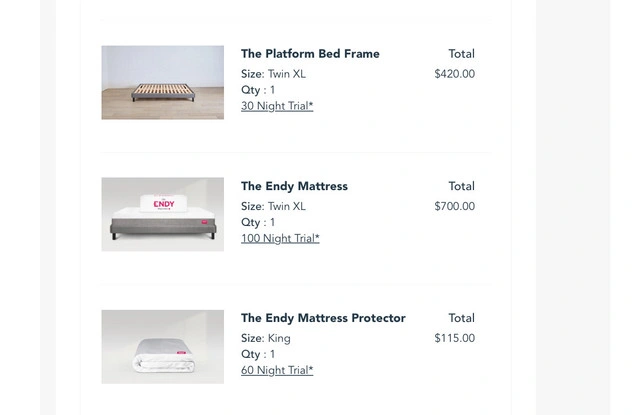This screenshot has width=640, height=415.
Task: Click the Endy Mattress product image
Action: 162,214
